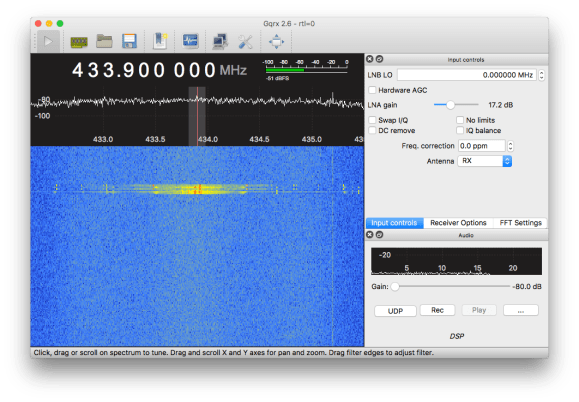Screen dimensions: 579x402
Task: Switch to the Input controls tab
Action: coord(394,223)
